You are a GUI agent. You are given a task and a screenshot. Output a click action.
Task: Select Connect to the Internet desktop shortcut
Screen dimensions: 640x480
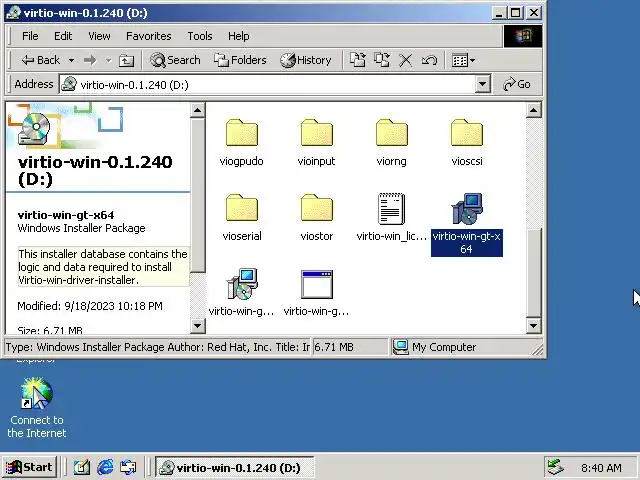tap(37, 408)
